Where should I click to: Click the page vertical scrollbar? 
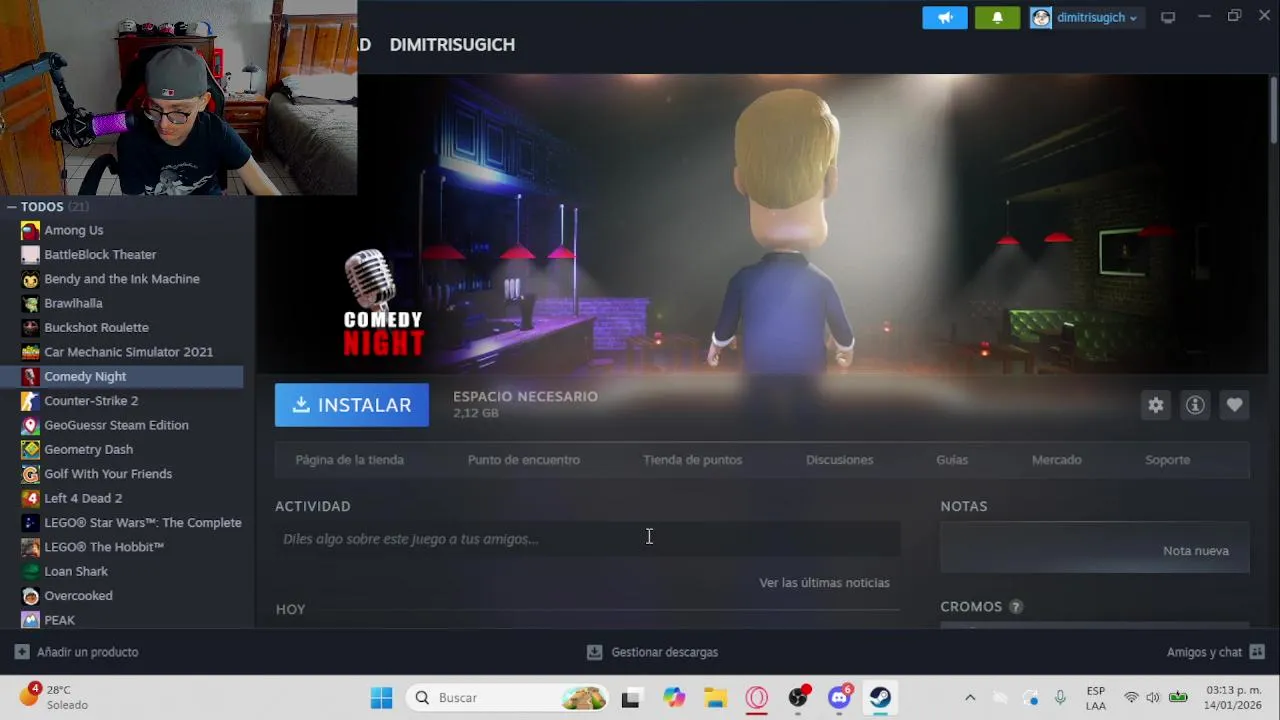[x=1274, y=110]
